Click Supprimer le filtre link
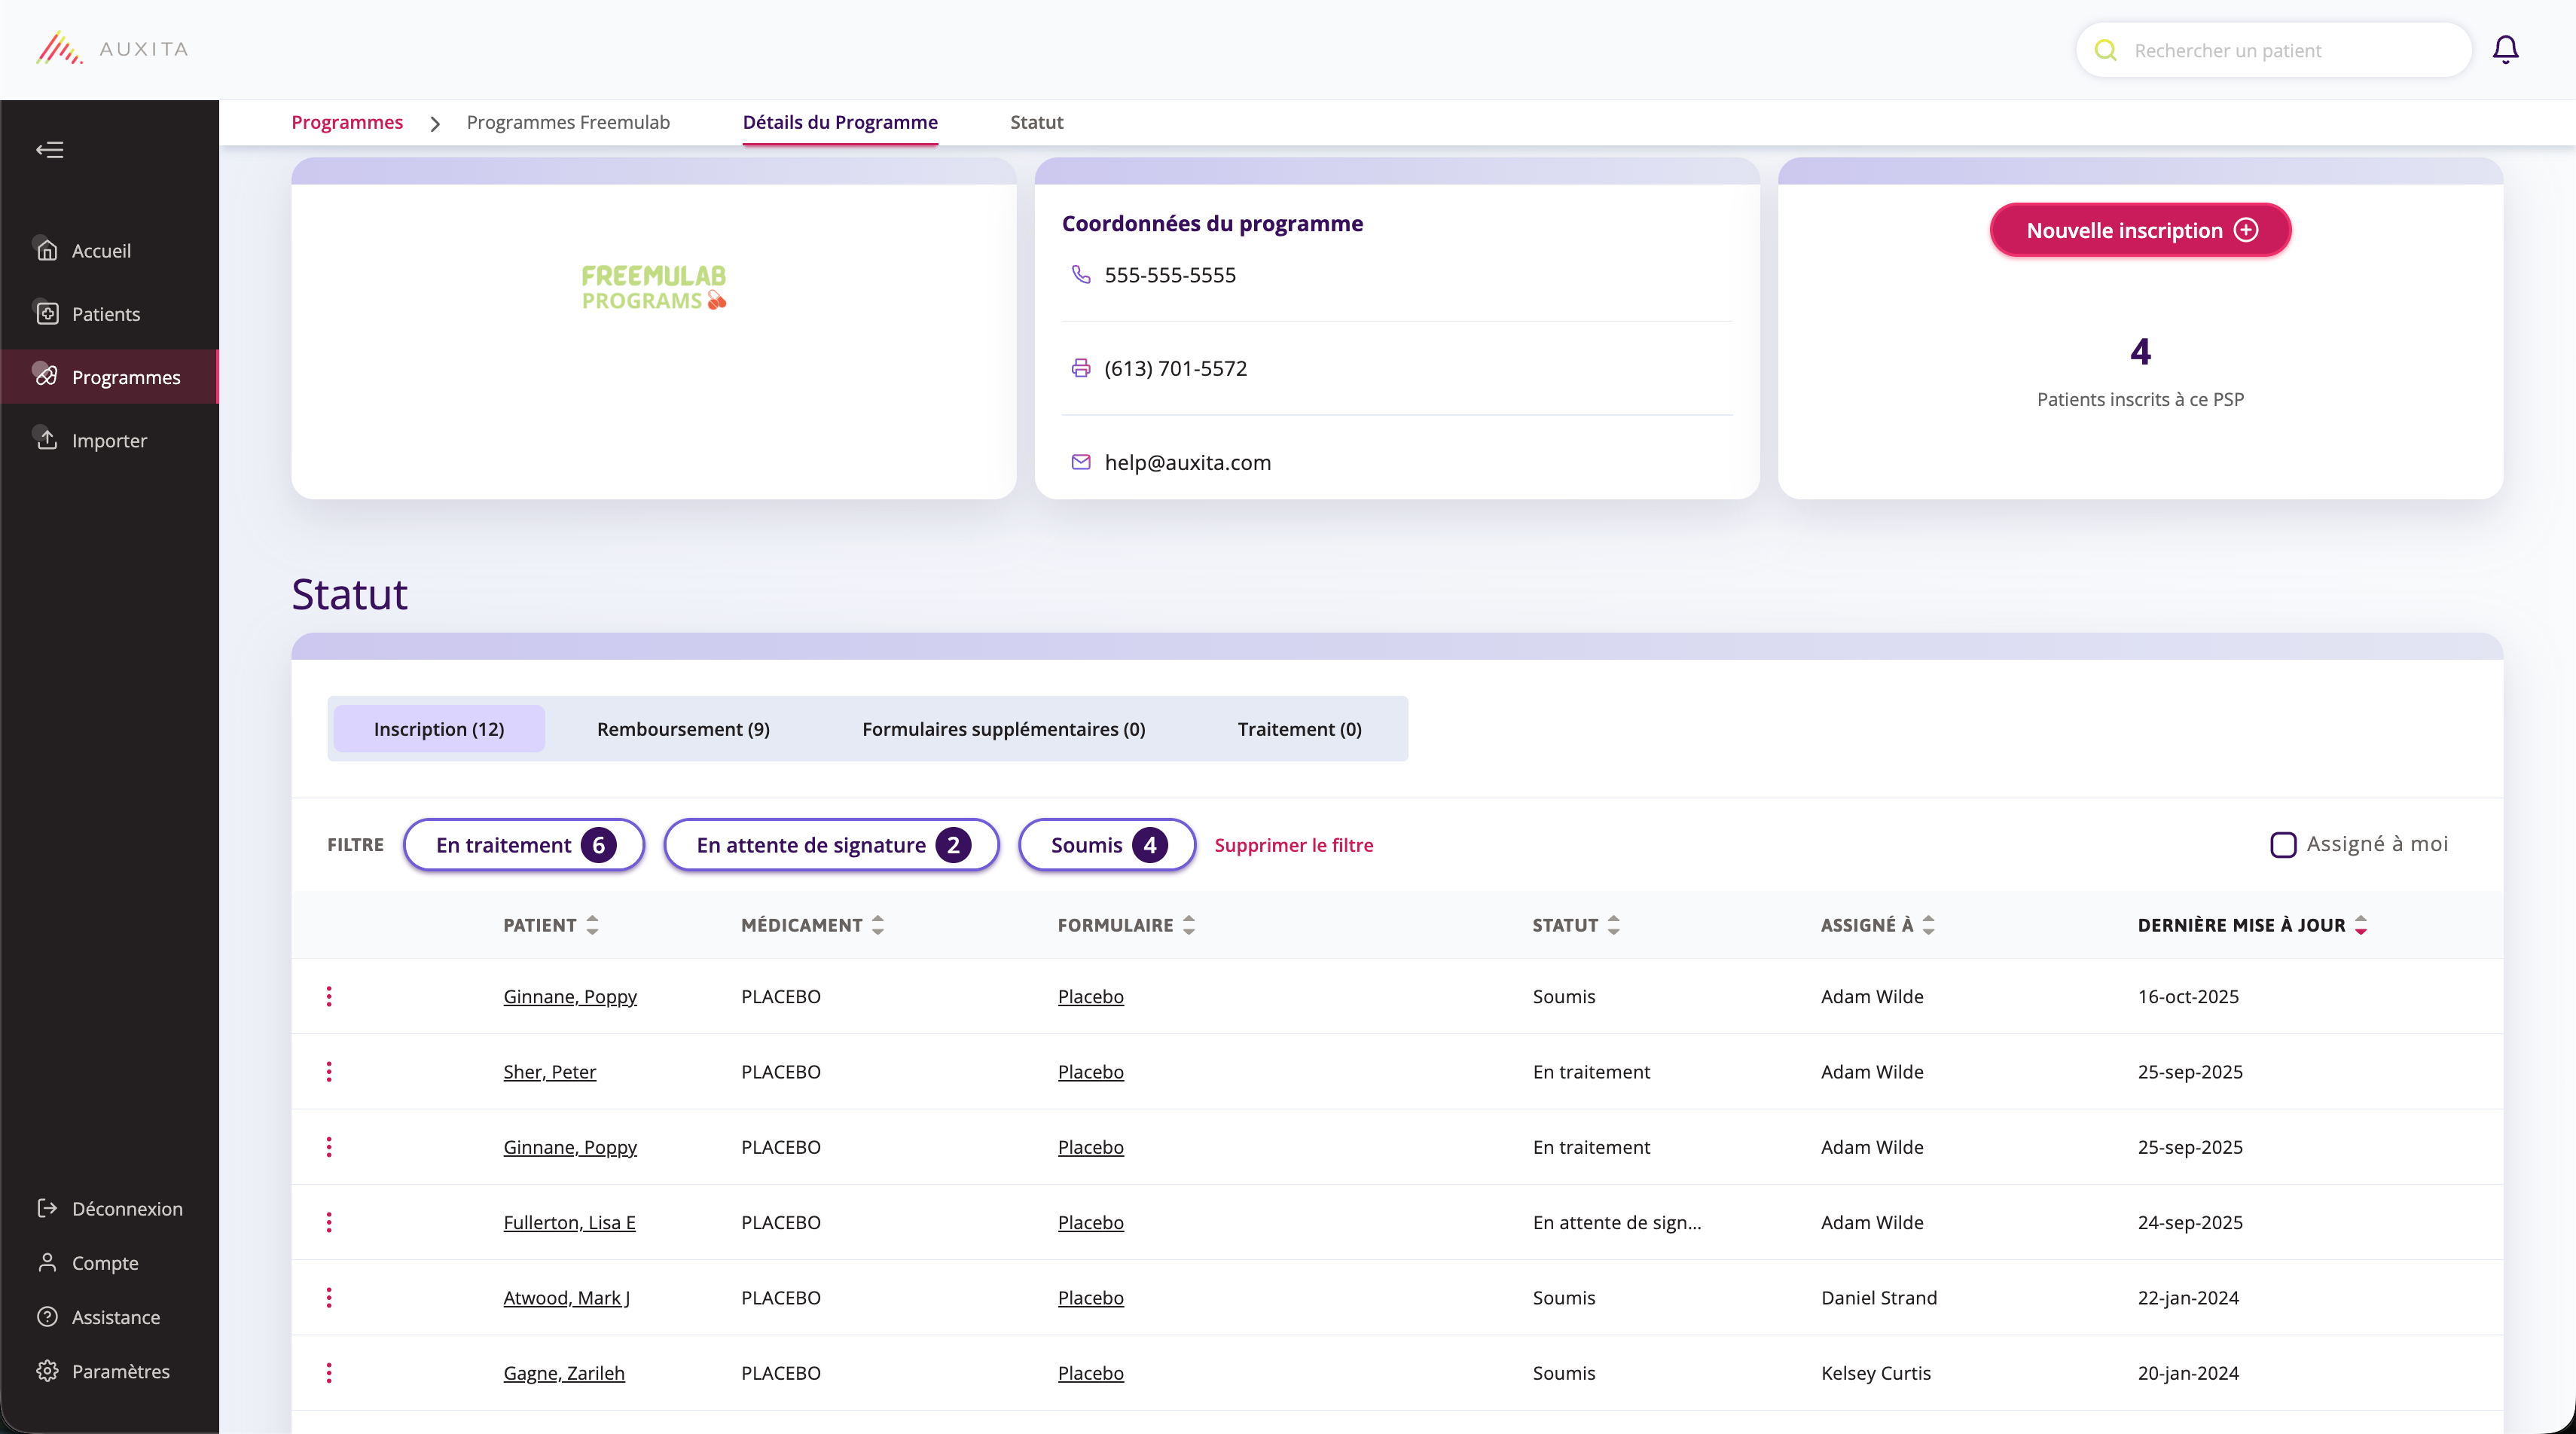The width and height of the screenshot is (2576, 1434). tap(1293, 845)
